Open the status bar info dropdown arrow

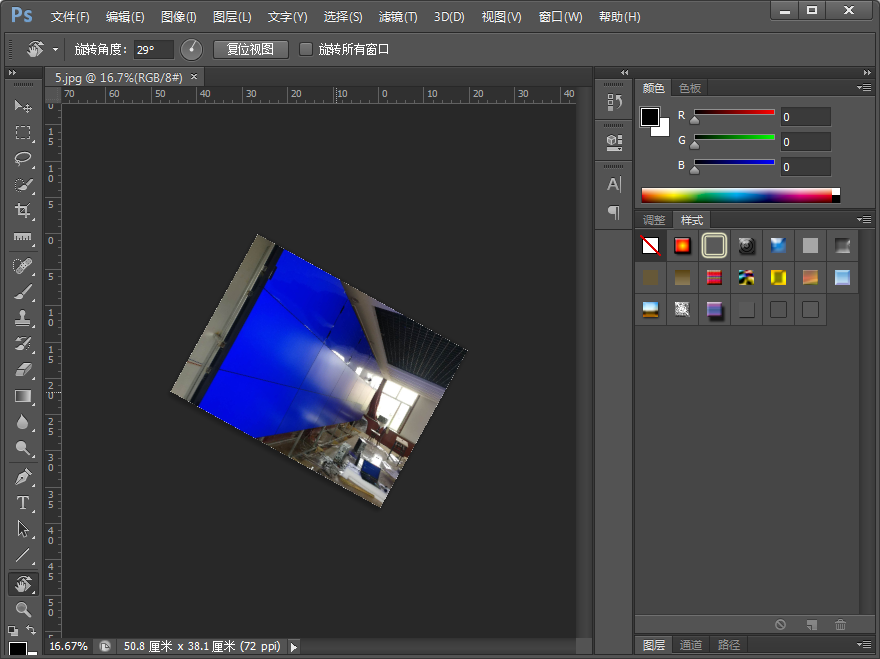[293, 647]
